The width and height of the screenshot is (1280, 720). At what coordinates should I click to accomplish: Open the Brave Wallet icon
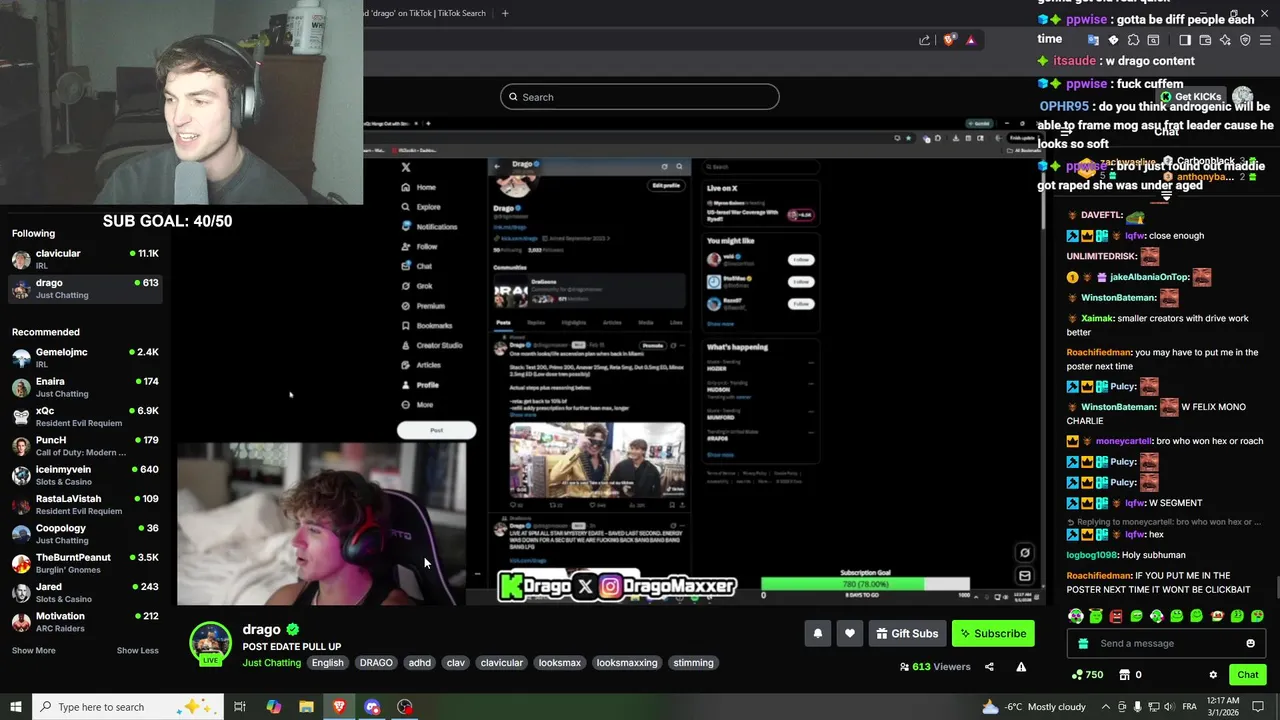point(1205,40)
